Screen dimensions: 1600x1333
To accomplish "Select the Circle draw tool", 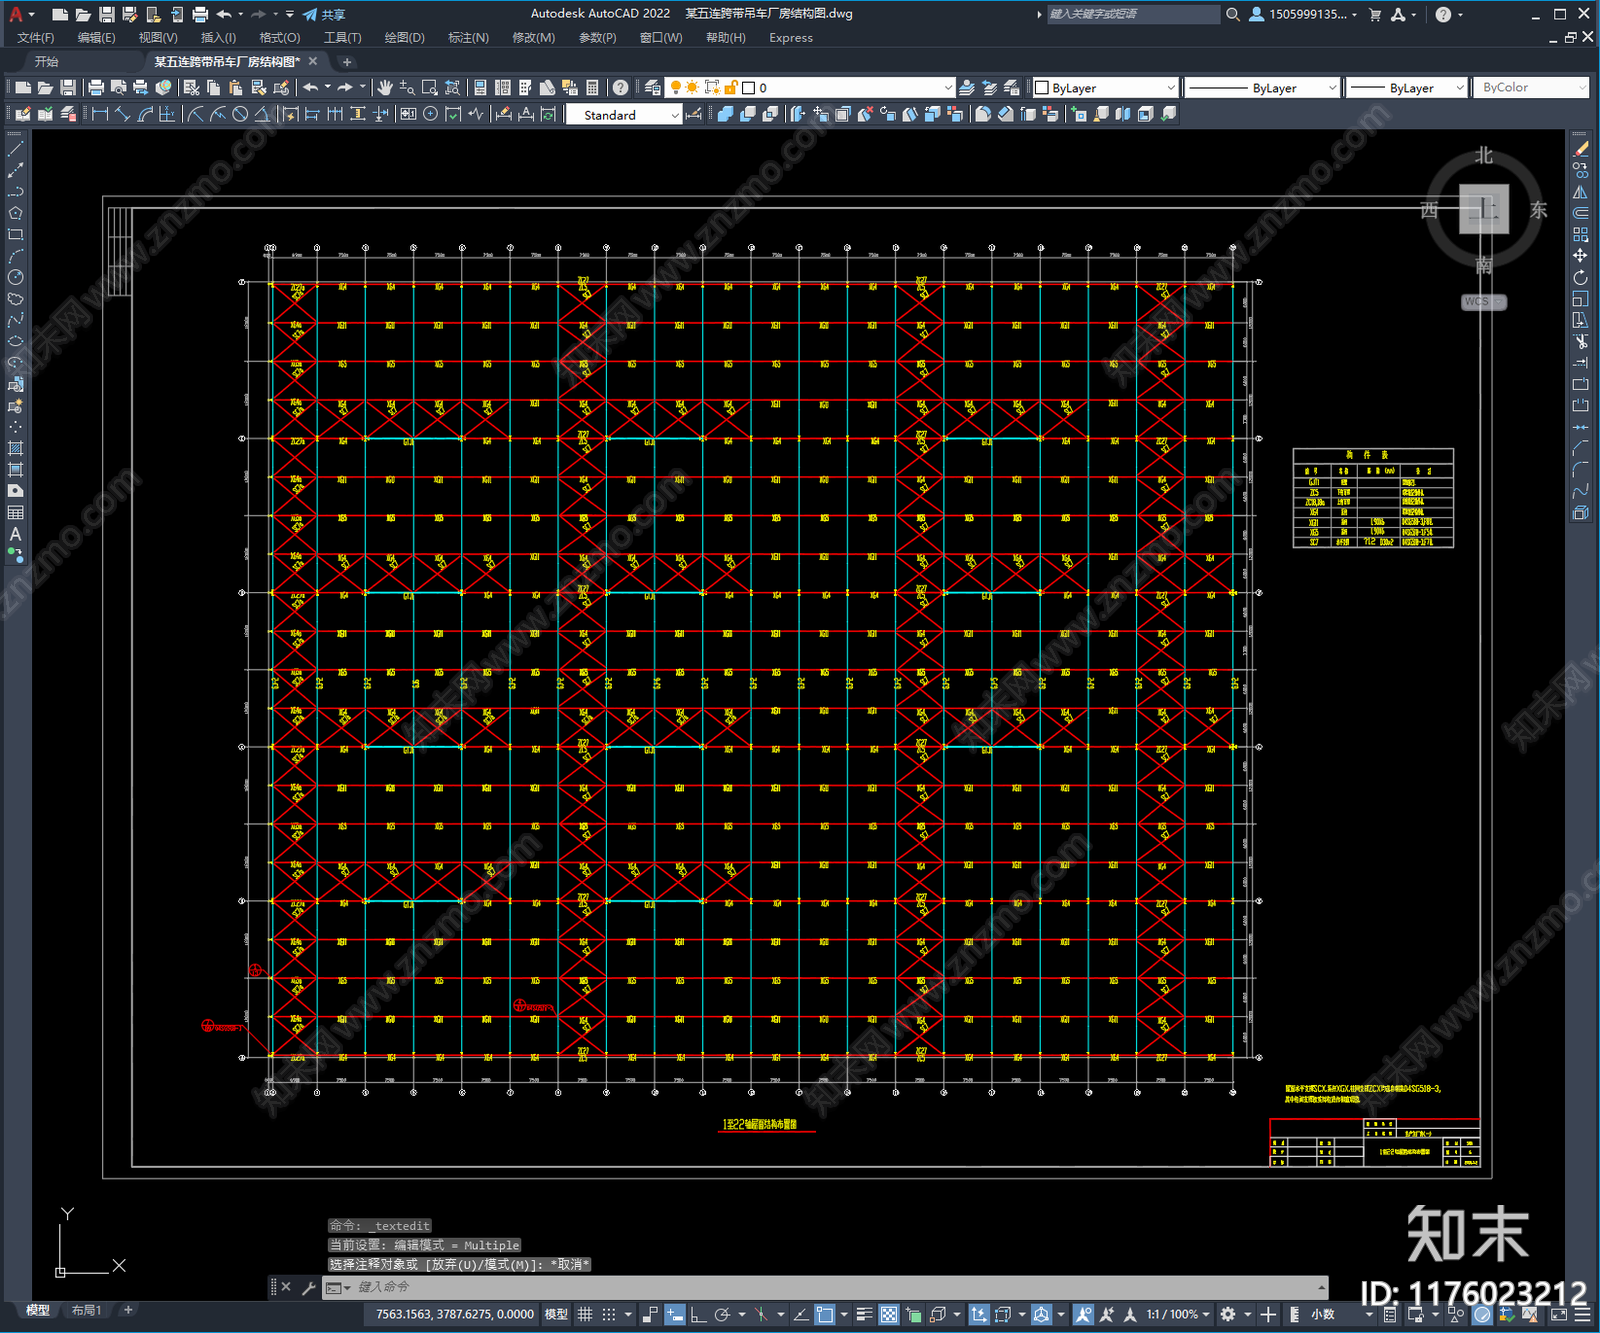I will point(15,277).
